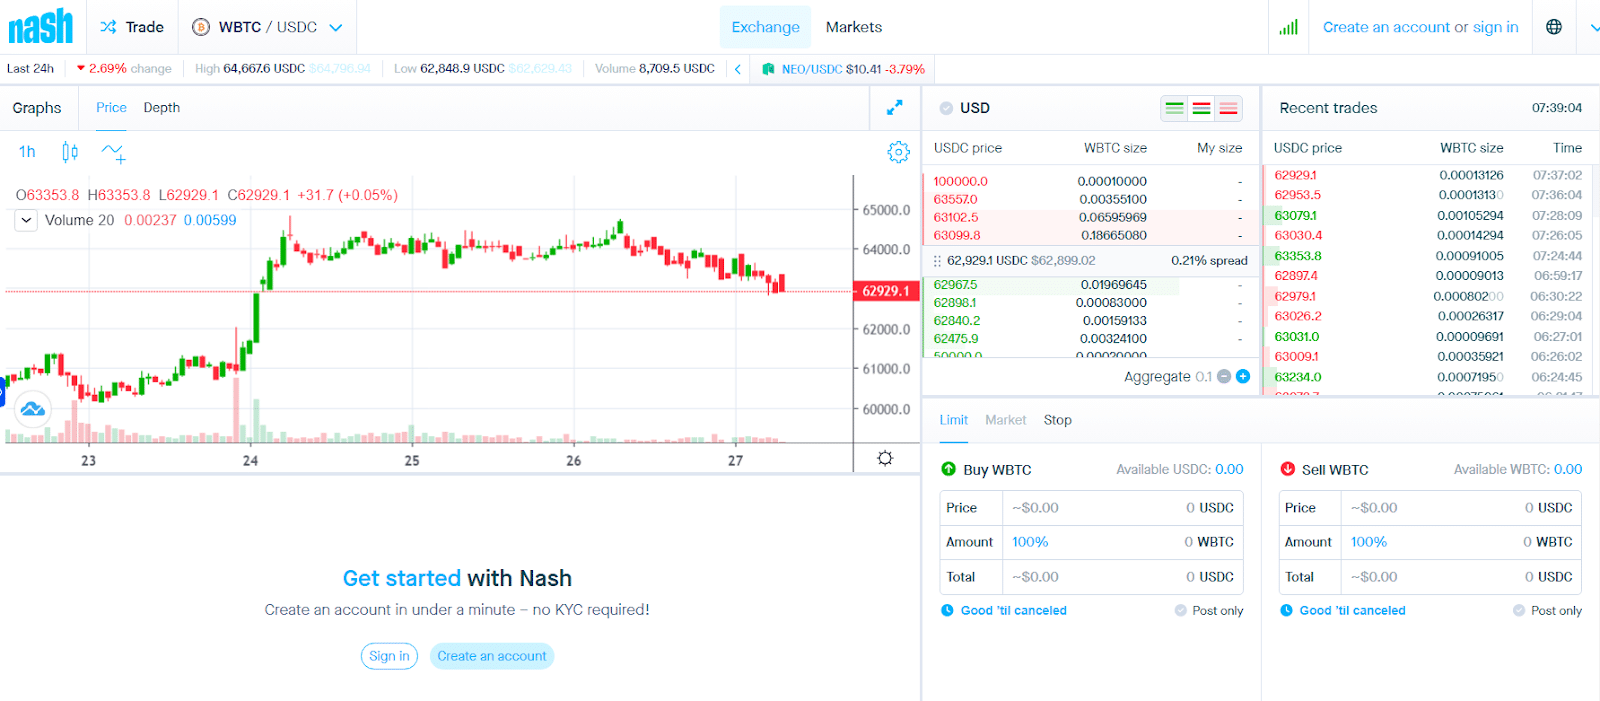Click the clock icon in Sell panel
The image size is (1600, 701).
(x=1286, y=610)
